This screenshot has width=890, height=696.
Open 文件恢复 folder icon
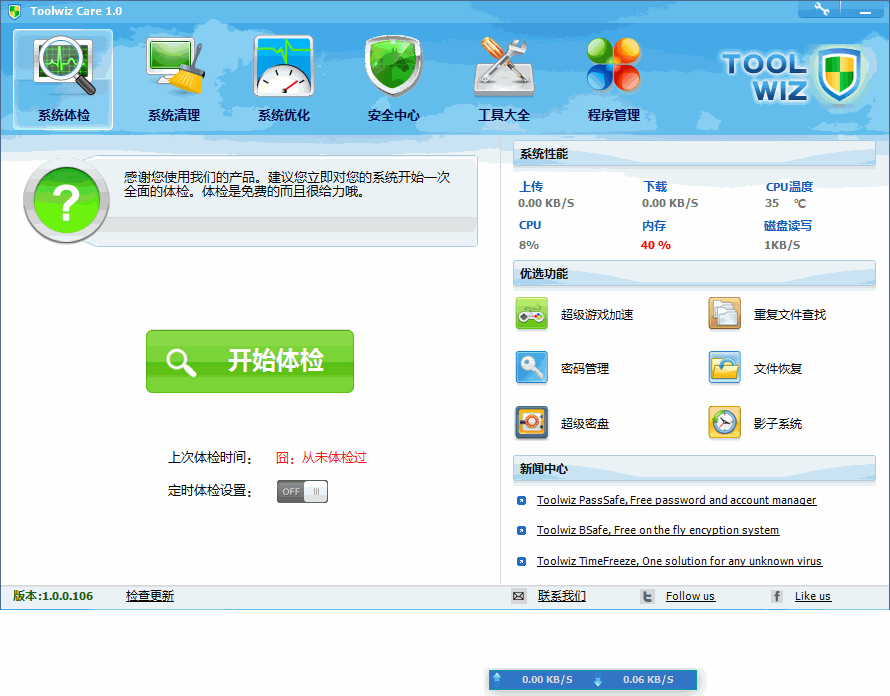coord(725,368)
